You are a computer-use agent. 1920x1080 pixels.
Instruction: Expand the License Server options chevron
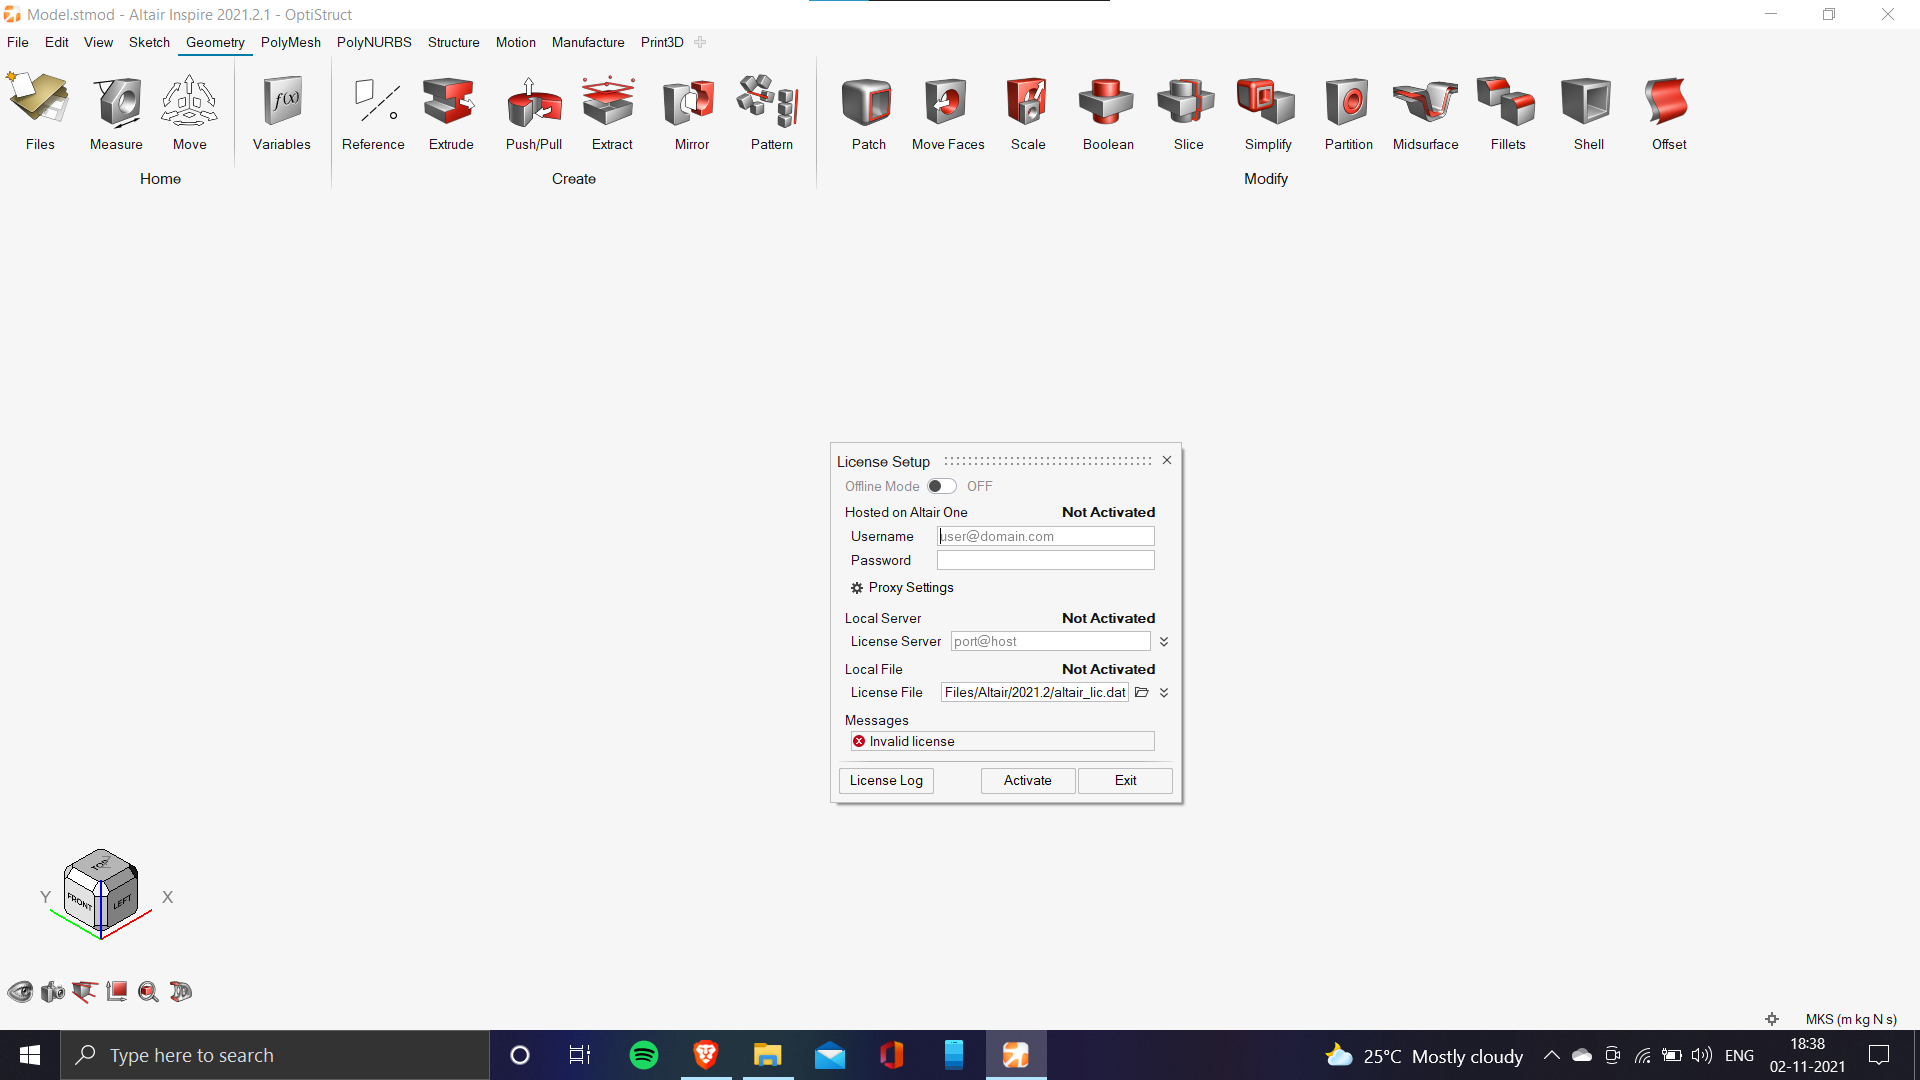tap(1164, 641)
